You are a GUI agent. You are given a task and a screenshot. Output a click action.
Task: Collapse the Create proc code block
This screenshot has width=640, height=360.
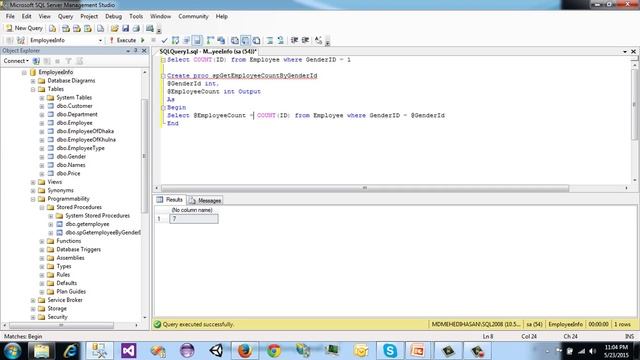point(163,76)
